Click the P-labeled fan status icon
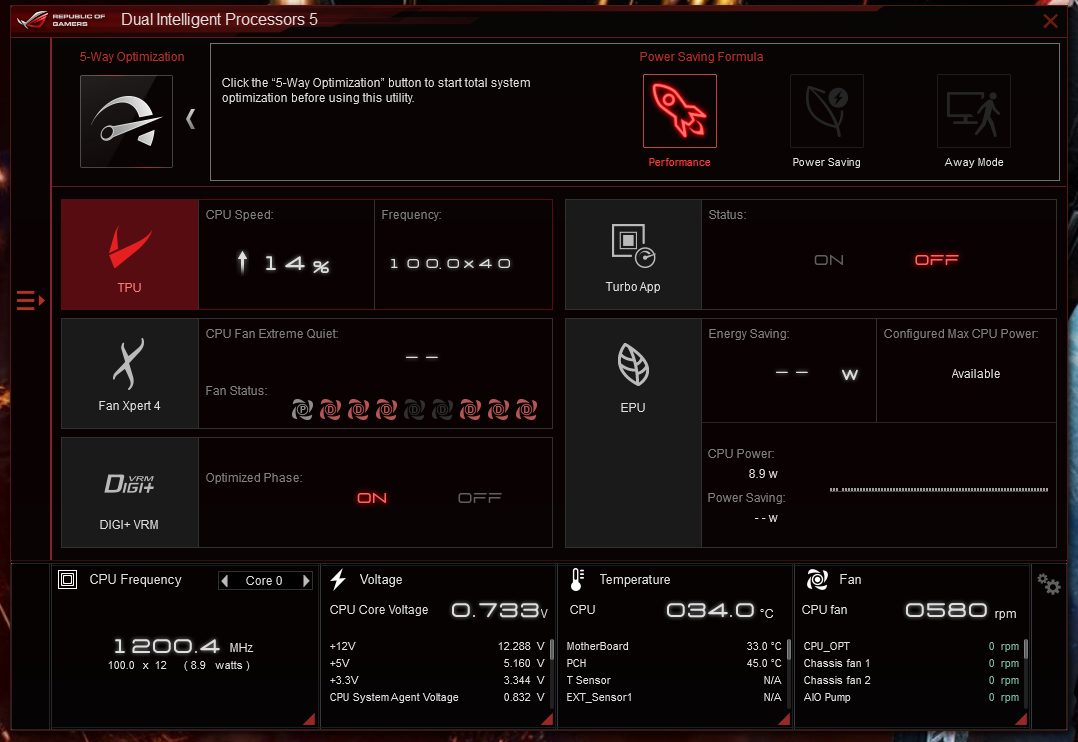 point(302,410)
